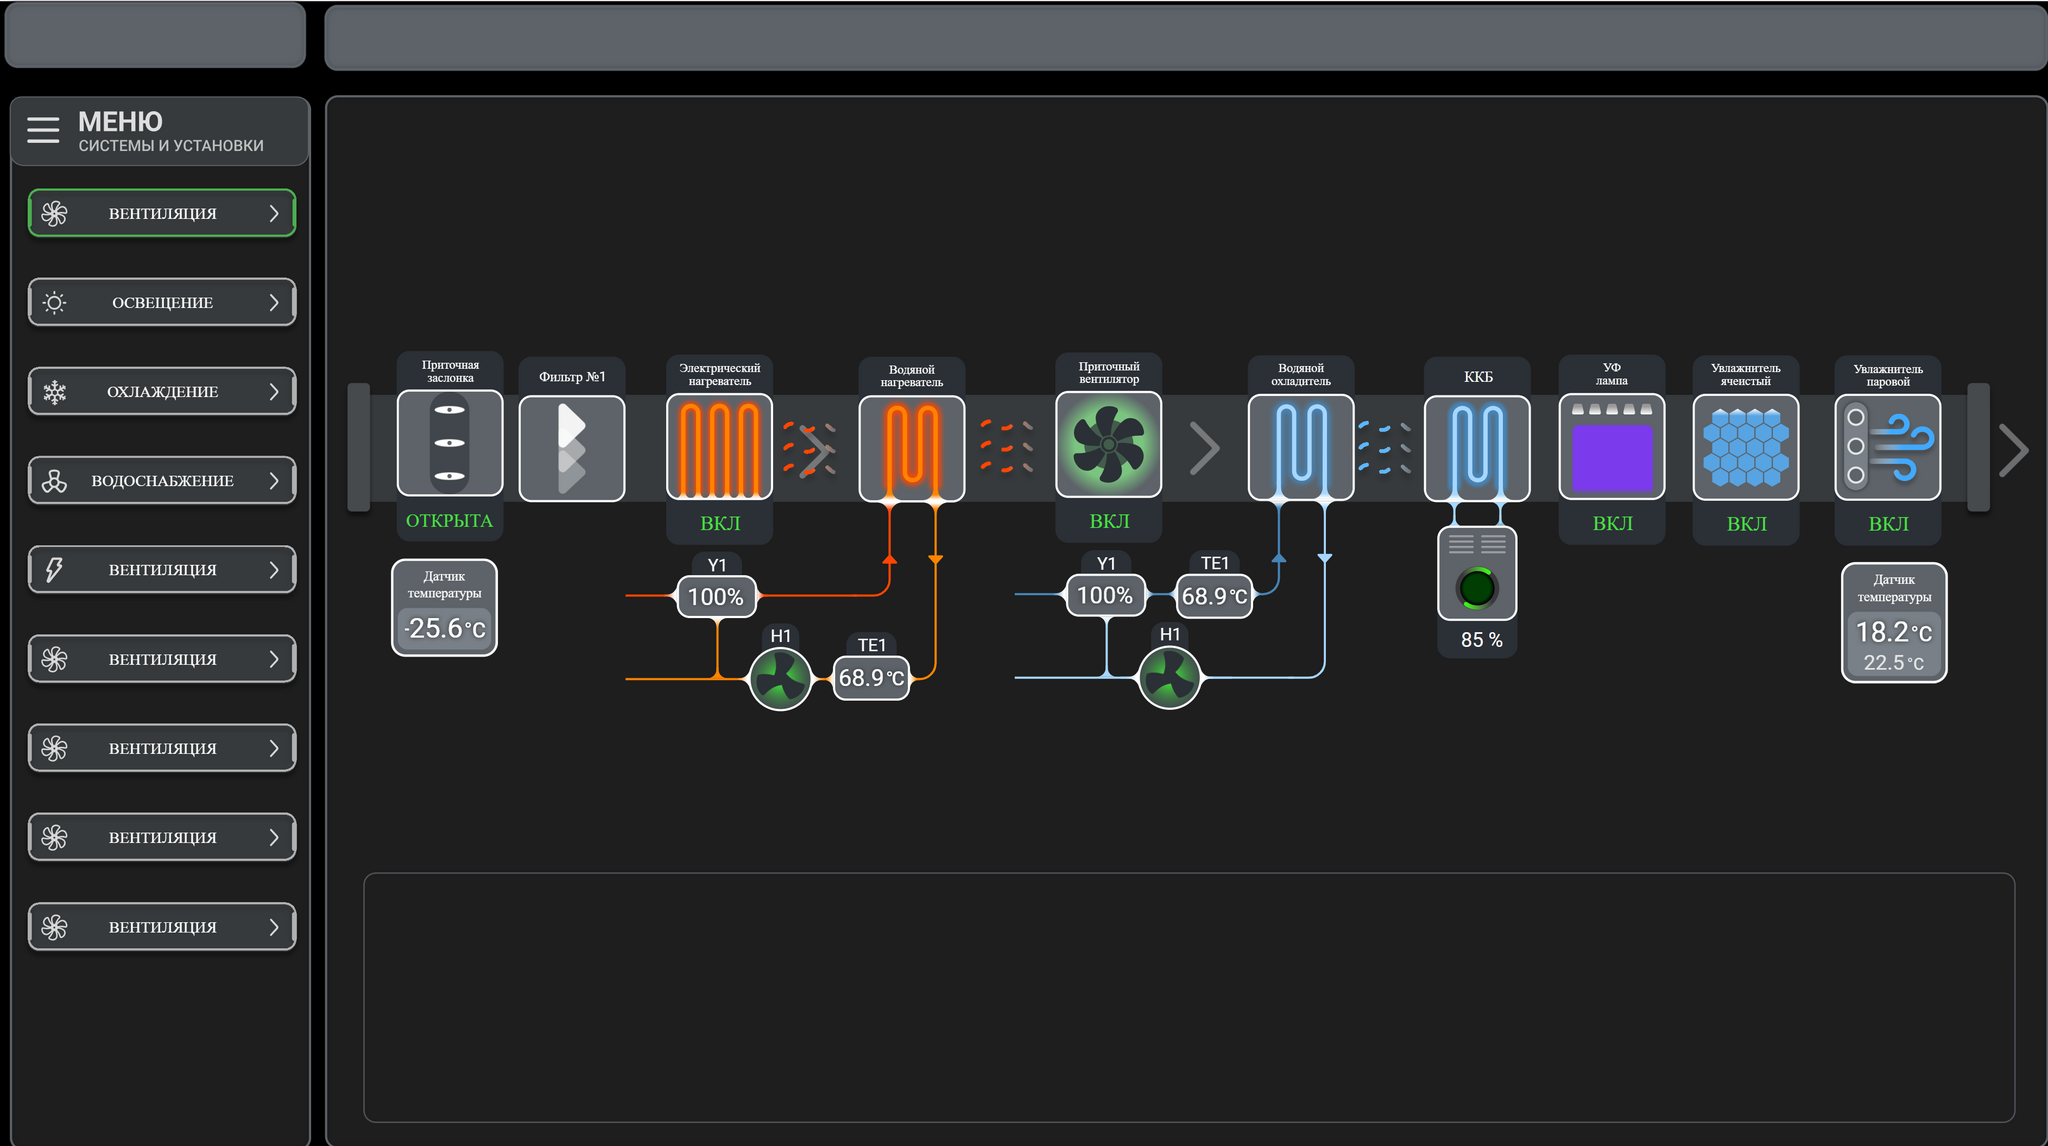Select the ОХЛАЖДЕНИЕ menu item
The image size is (2048, 1146).
(162, 392)
